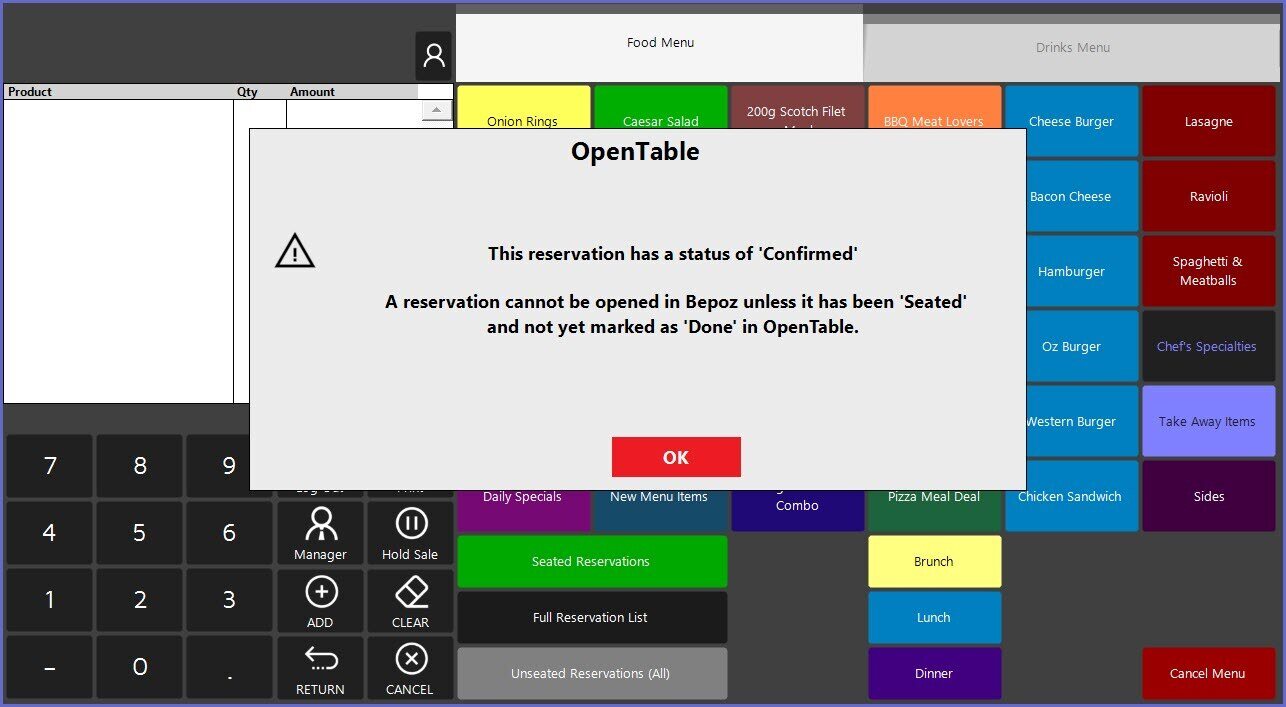Open Take Away Items
The height and width of the screenshot is (707, 1286).
coord(1209,421)
